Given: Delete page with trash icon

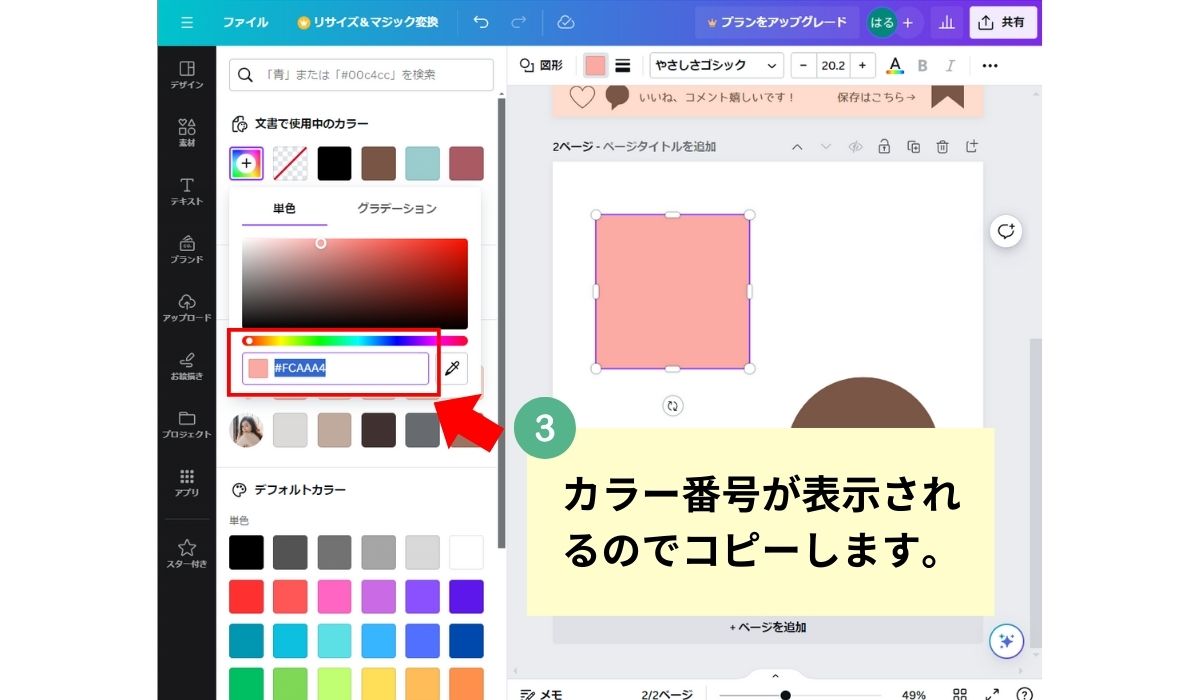Looking at the screenshot, I should pyautogui.click(x=942, y=147).
